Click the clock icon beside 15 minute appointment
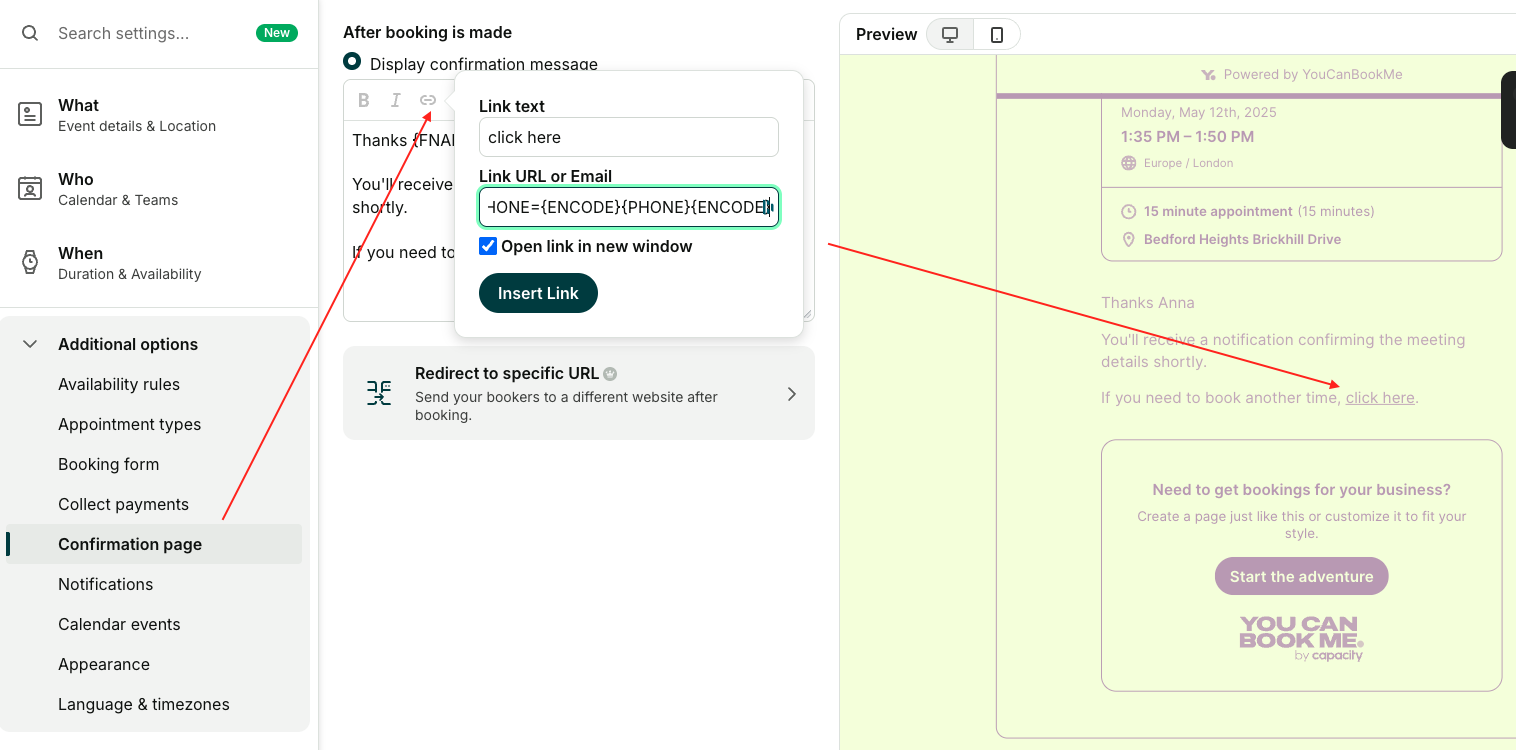 click(1129, 211)
